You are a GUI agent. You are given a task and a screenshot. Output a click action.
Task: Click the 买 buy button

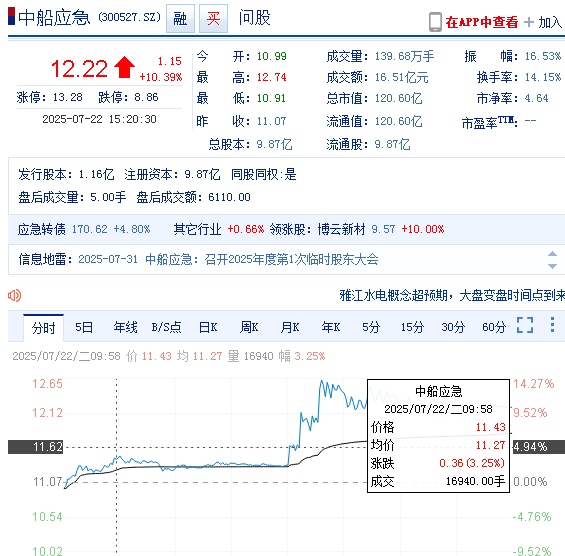[x=213, y=18]
